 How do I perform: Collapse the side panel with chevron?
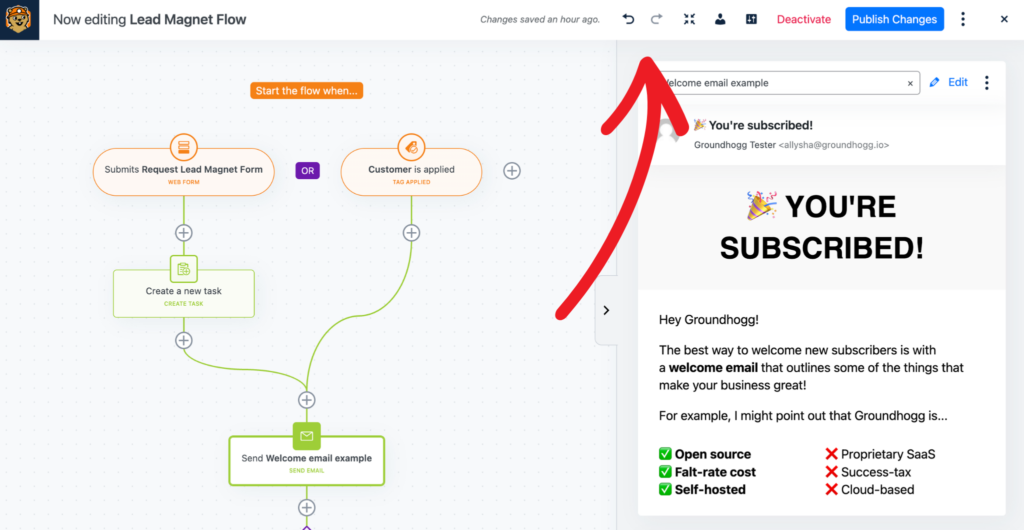pos(606,311)
